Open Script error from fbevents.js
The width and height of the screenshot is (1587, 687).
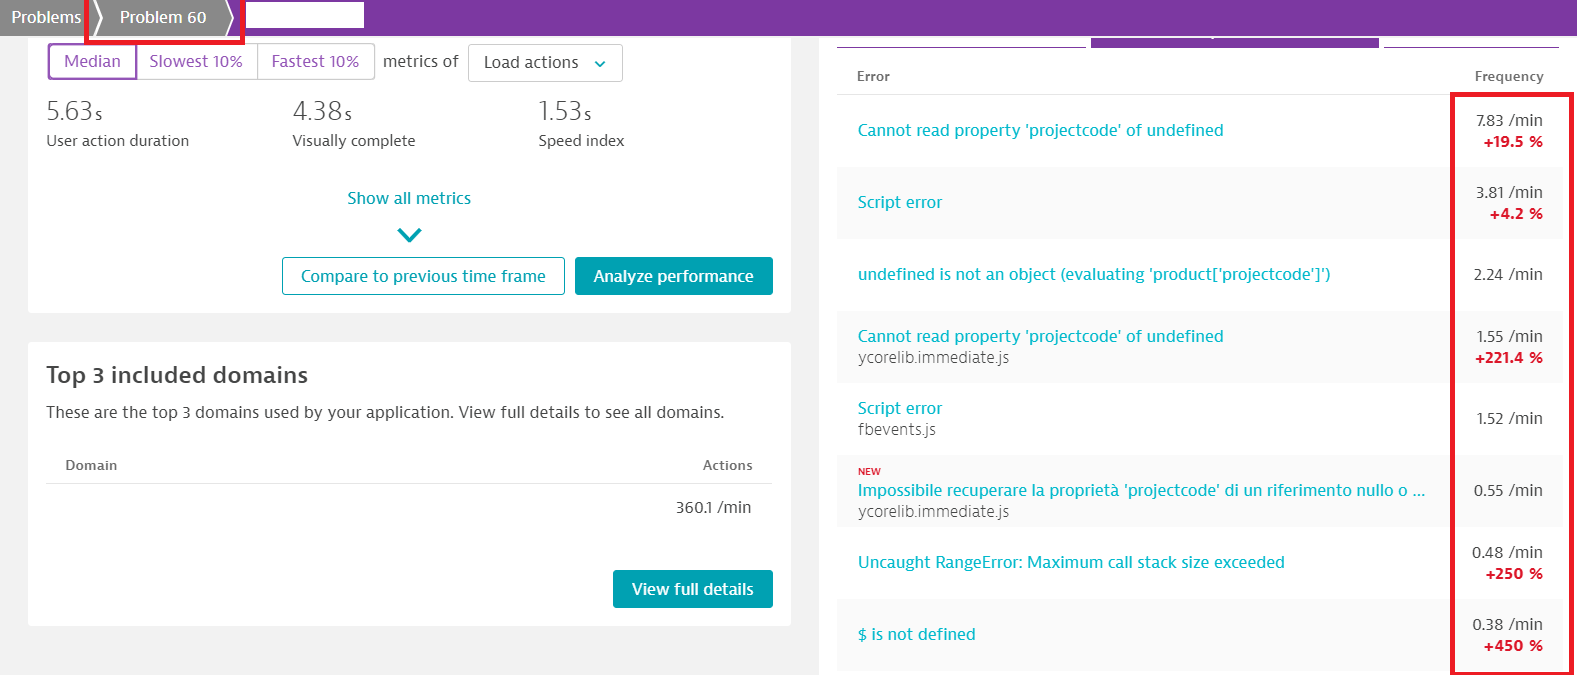tap(899, 408)
